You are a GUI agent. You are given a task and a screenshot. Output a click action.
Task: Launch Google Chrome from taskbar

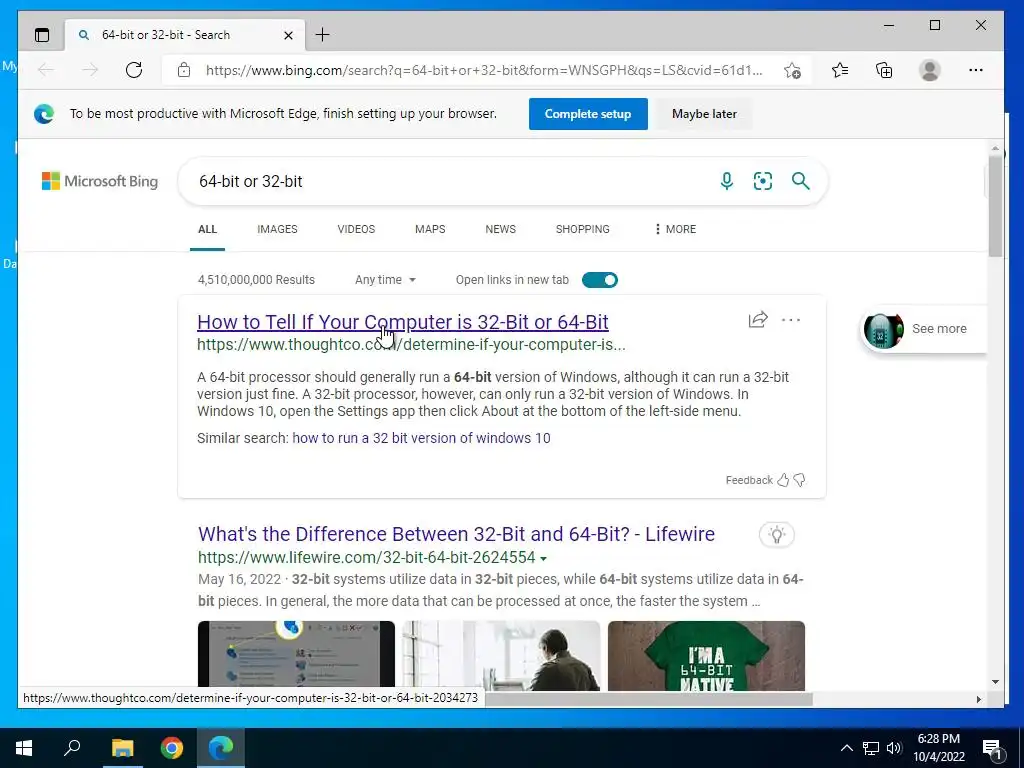point(172,748)
